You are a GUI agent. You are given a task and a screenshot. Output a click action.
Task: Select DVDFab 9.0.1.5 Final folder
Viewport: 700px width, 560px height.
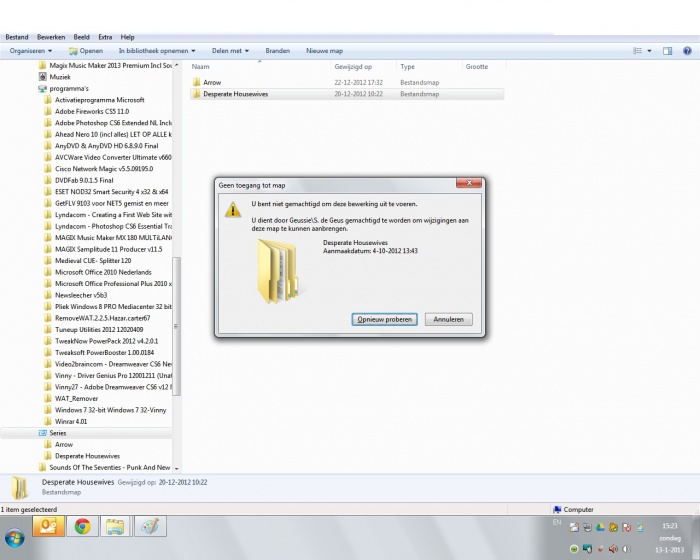click(x=84, y=180)
